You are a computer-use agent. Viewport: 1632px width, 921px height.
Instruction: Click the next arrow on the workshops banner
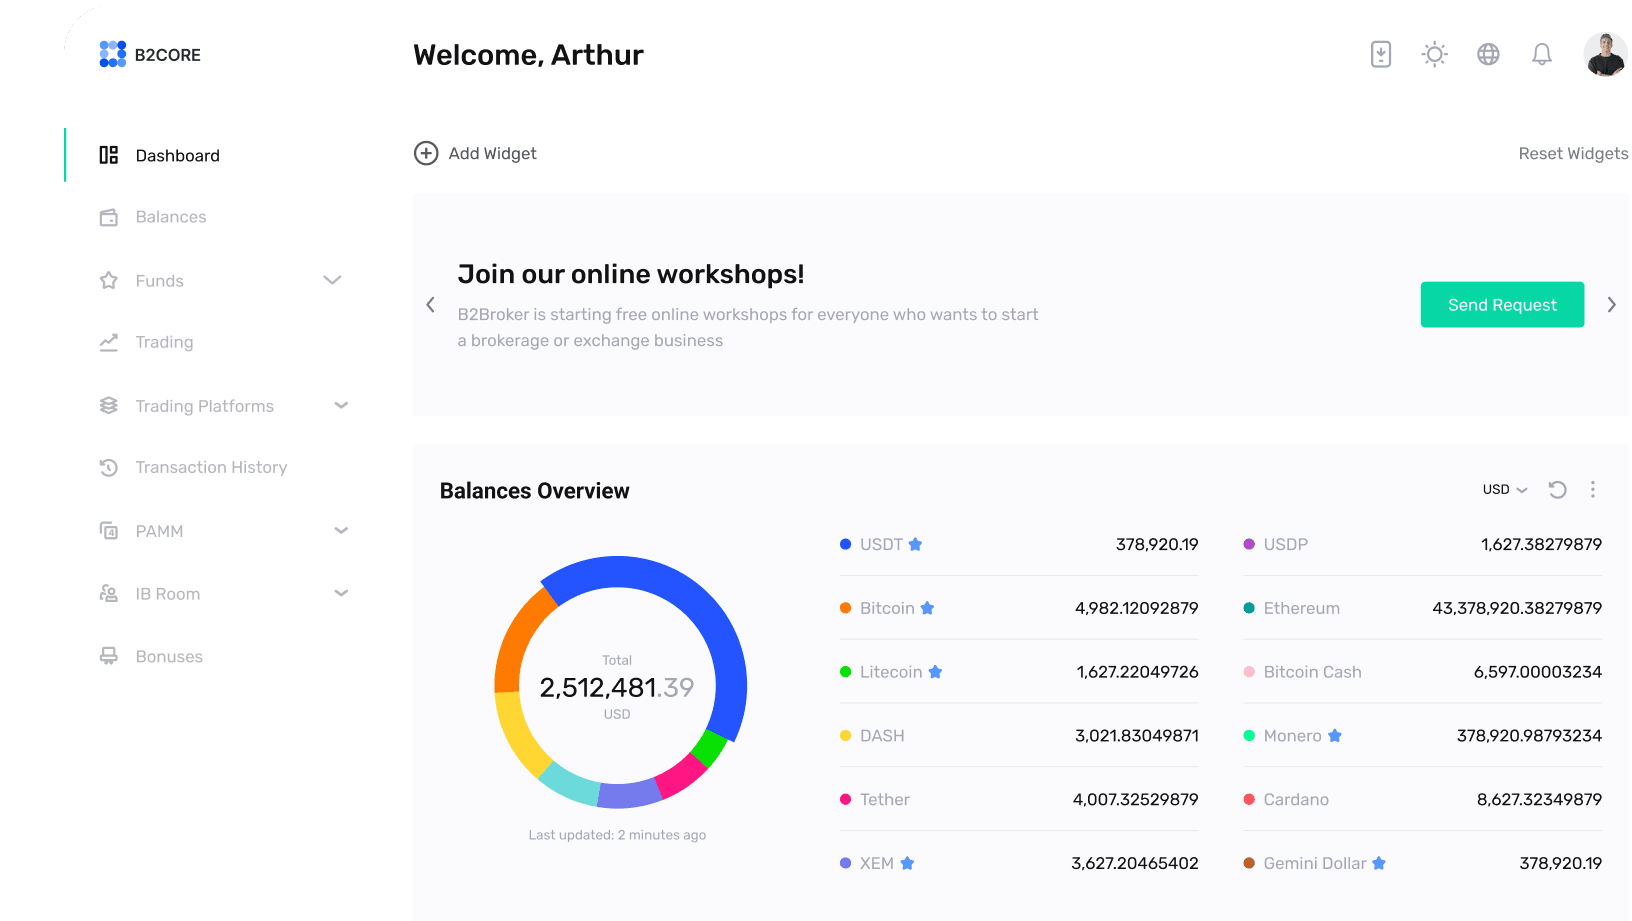pyautogui.click(x=1612, y=304)
